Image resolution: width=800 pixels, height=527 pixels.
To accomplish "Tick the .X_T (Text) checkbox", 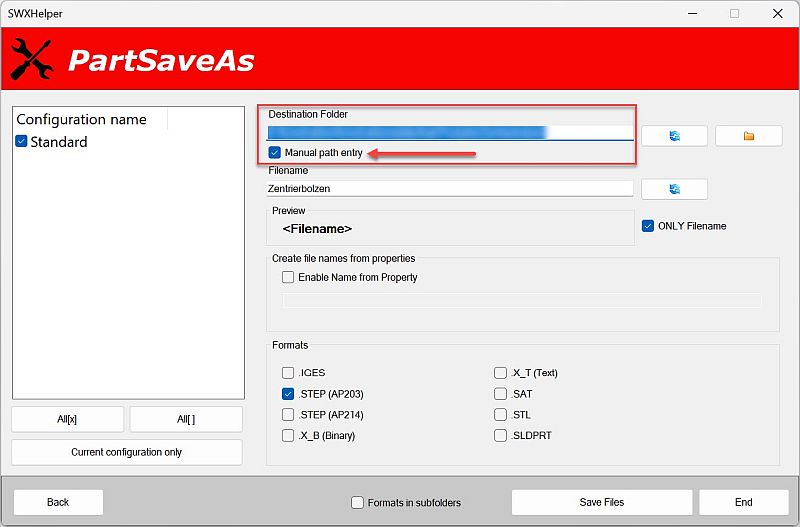I will pyautogui.click(x=500, y=373).
